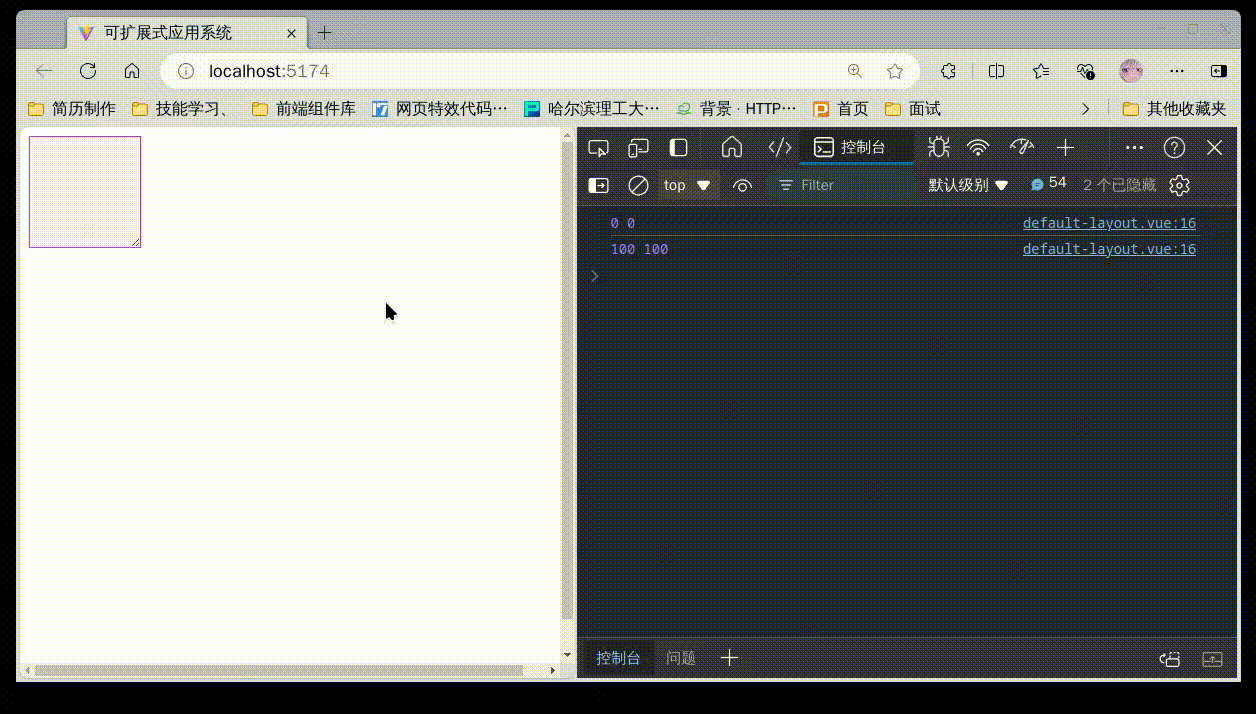Select the 可扩展式应用系统 browser tab
This screenshot has height=714, width=1256.
pyautogui.click(x=185, y=33)
